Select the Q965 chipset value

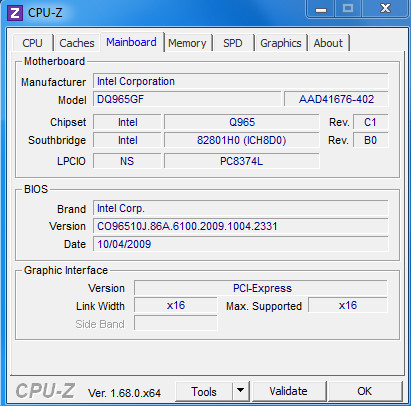coord(242,122)
